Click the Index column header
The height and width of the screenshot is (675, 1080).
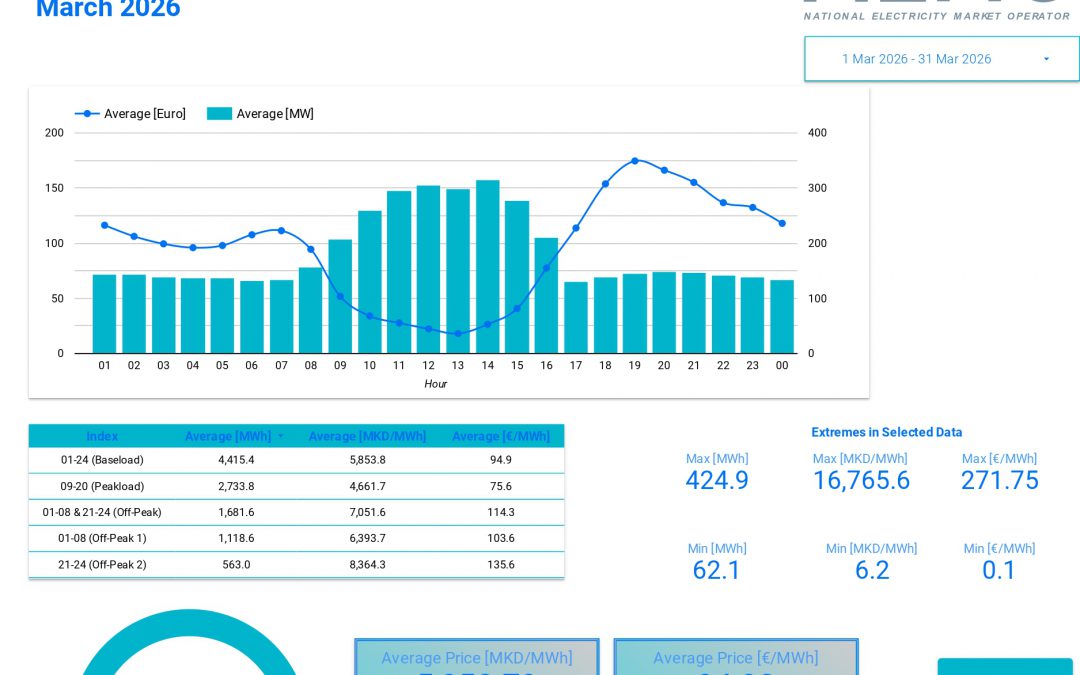[102, 436]
